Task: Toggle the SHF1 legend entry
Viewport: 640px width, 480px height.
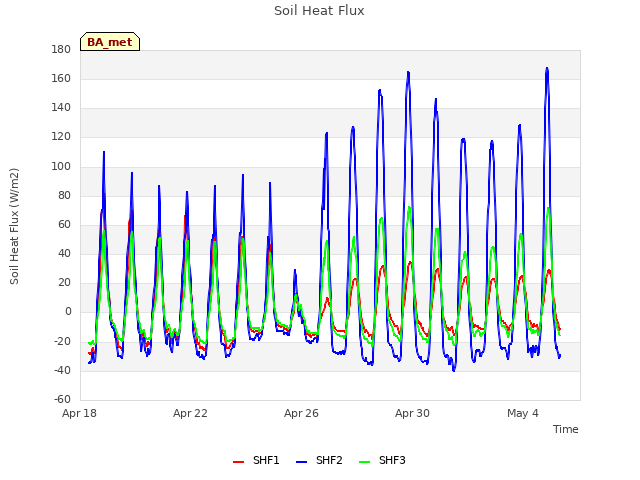Action: pos(256,460)
